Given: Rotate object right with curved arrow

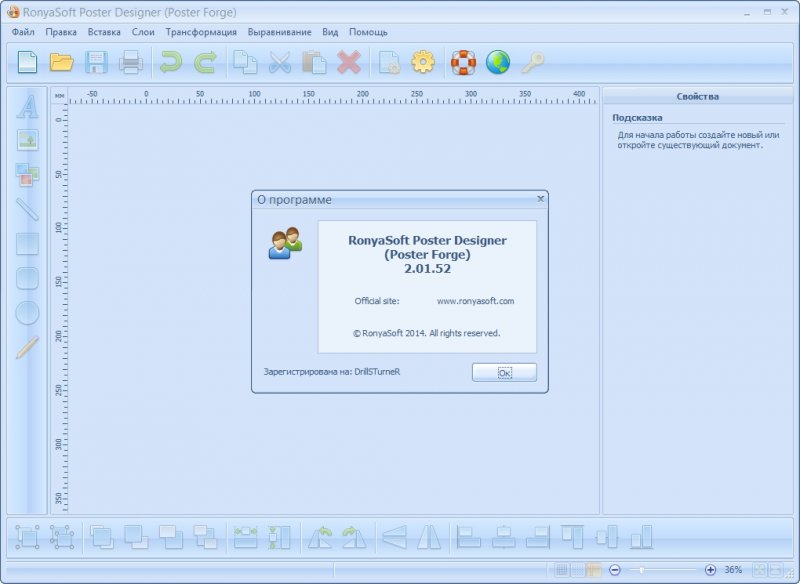Looking at the screenshot, I should point(355,537).
